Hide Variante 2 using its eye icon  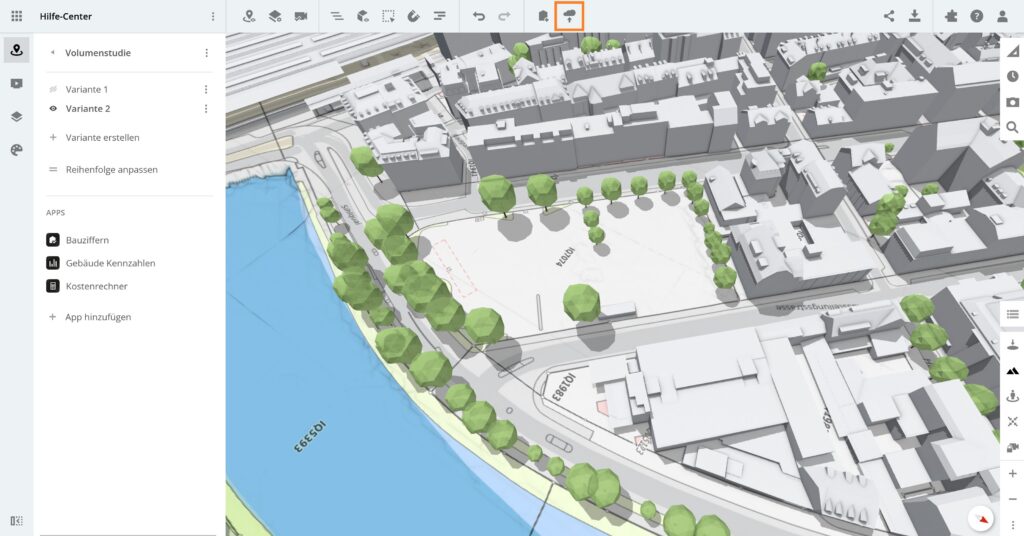point(53,108)
